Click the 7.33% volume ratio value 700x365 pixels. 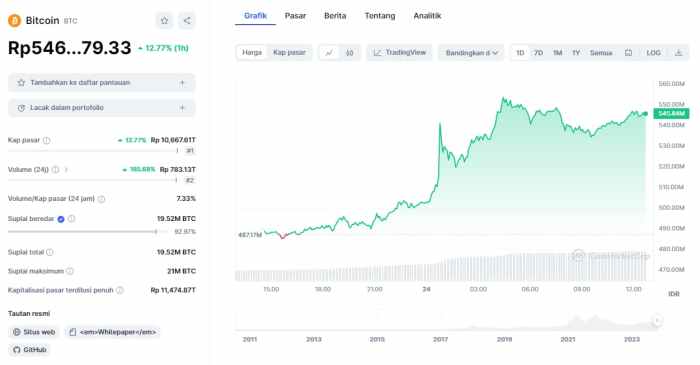pos(186,199)
